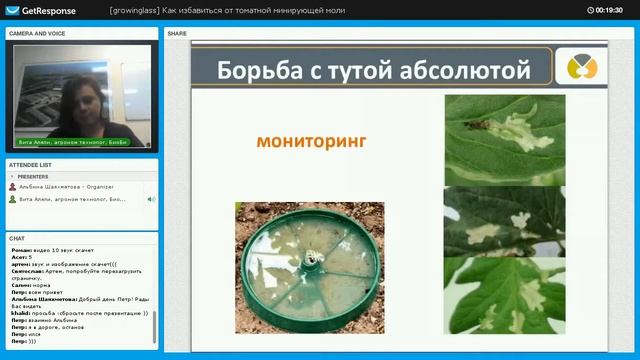Click the chat message from Роман
This screenshot has width=640, height=360.
[53, 250]
